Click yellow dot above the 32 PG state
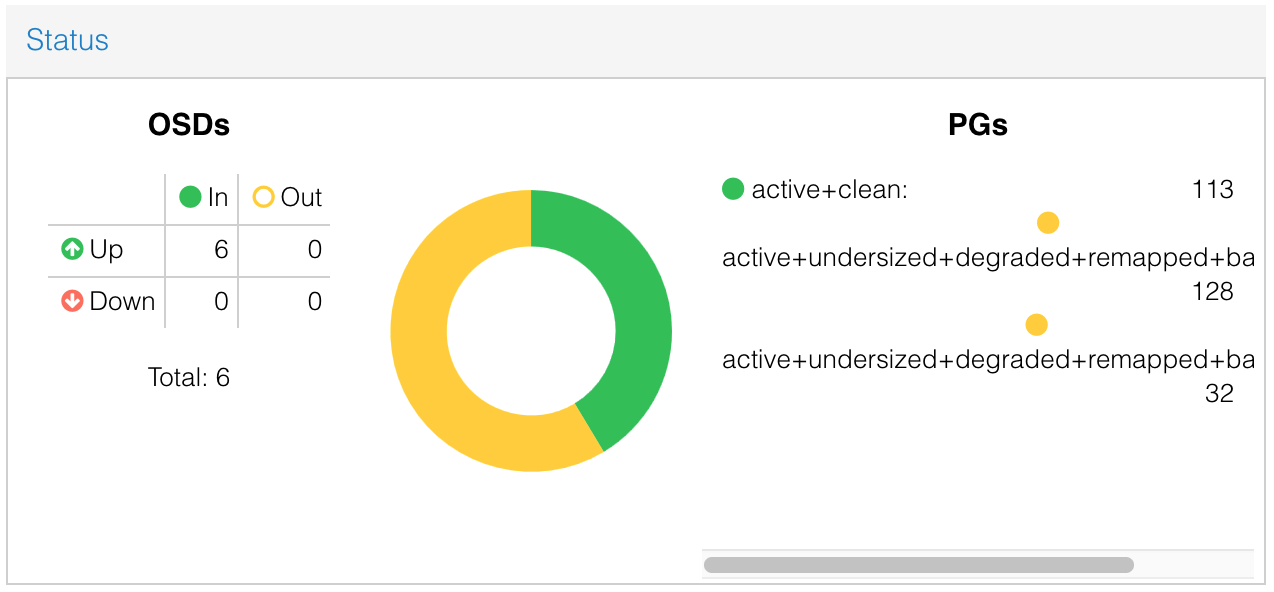Screen dimensions: 1274x592 tap(1037, 324)
